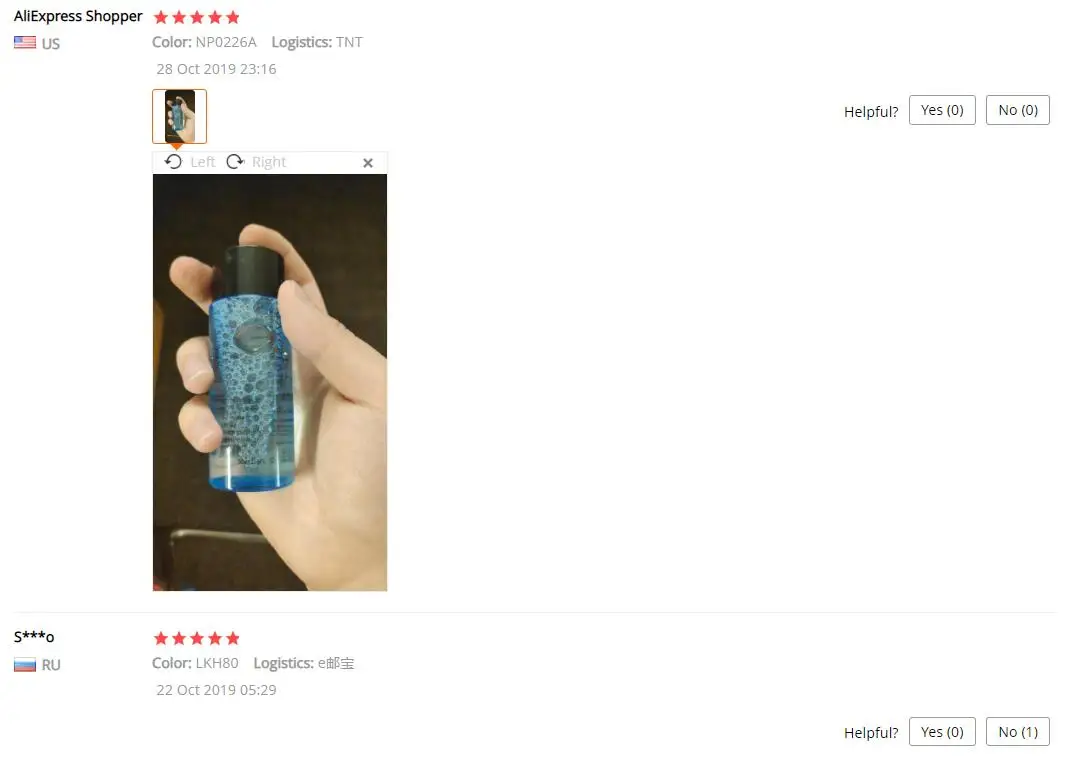
Task: Click the 28 Oct 2019 review date
Action: pos(216,69)
